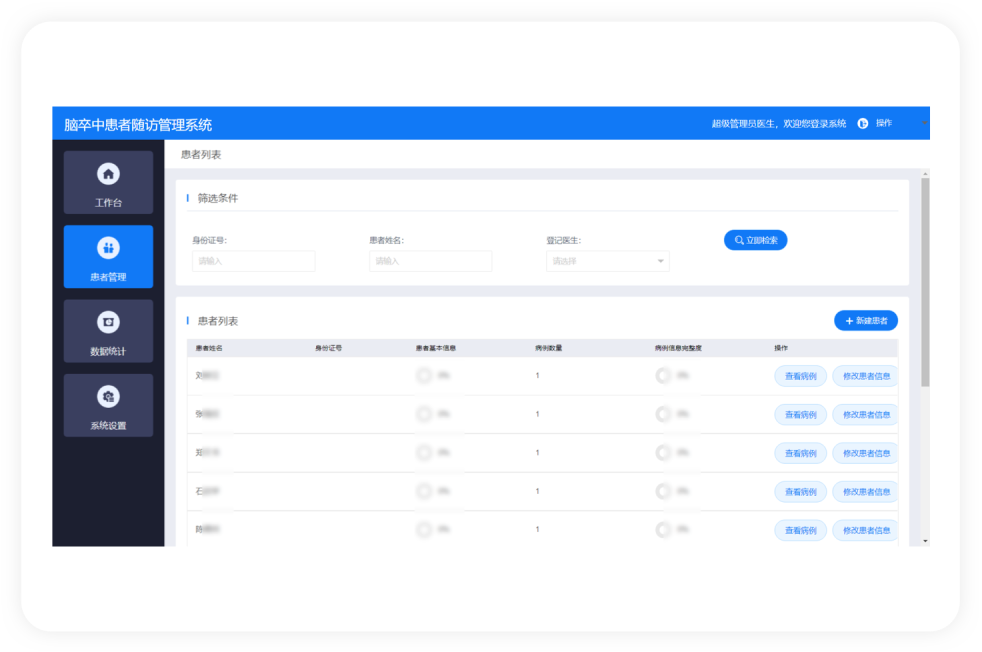Click the case completeness circle in 石 row
The width and height of the screenshot is (982, 652).
(x=663, y=491)
